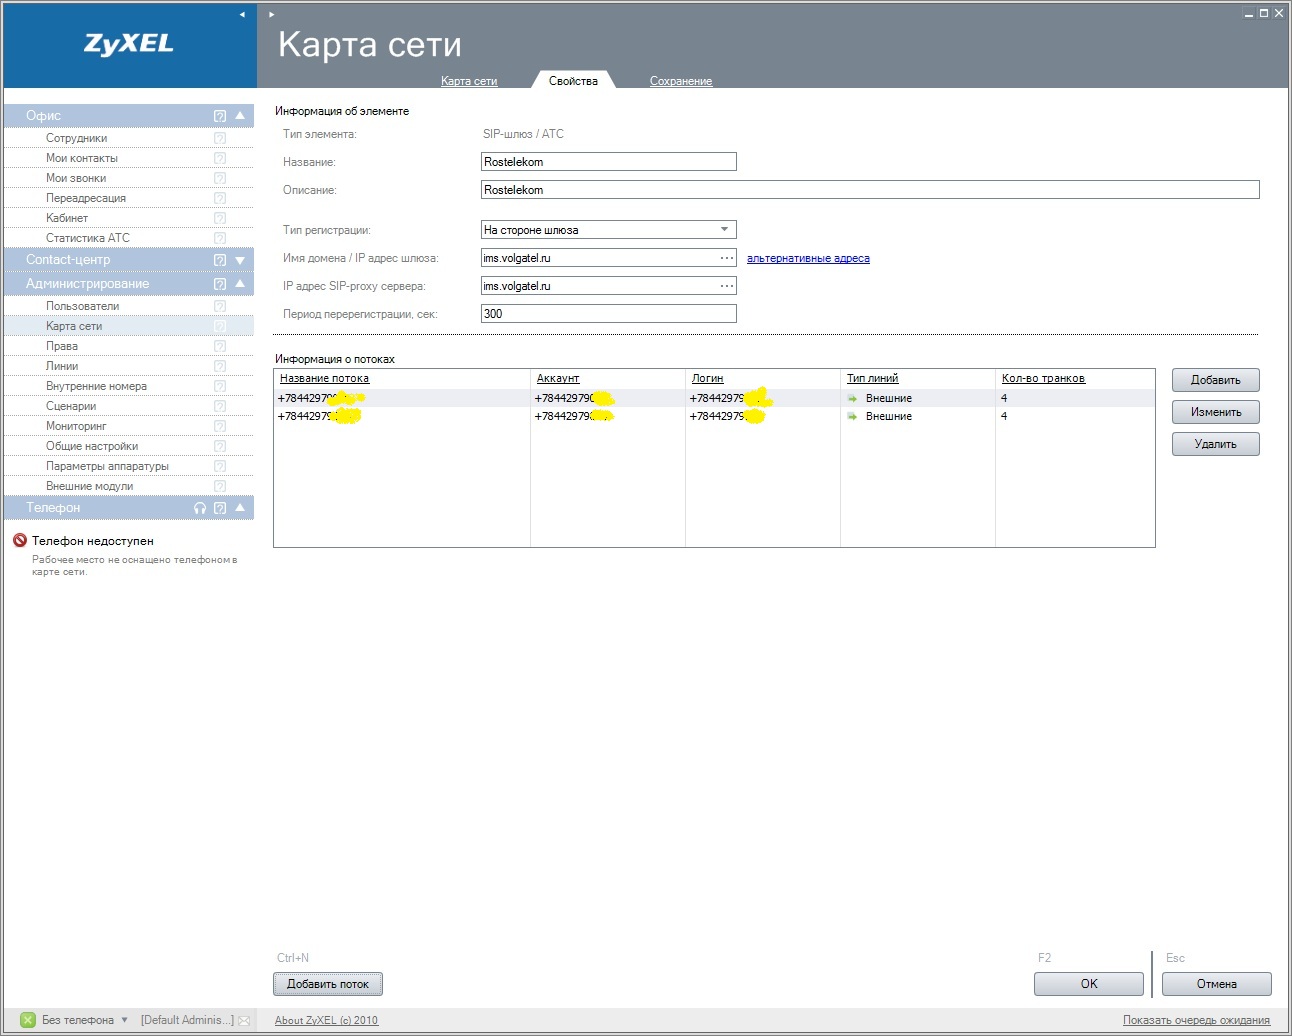Switch to the Сохранение tab
Image resolution: width=1292 pixels, height=1036 pixels.
coord(680,81)
